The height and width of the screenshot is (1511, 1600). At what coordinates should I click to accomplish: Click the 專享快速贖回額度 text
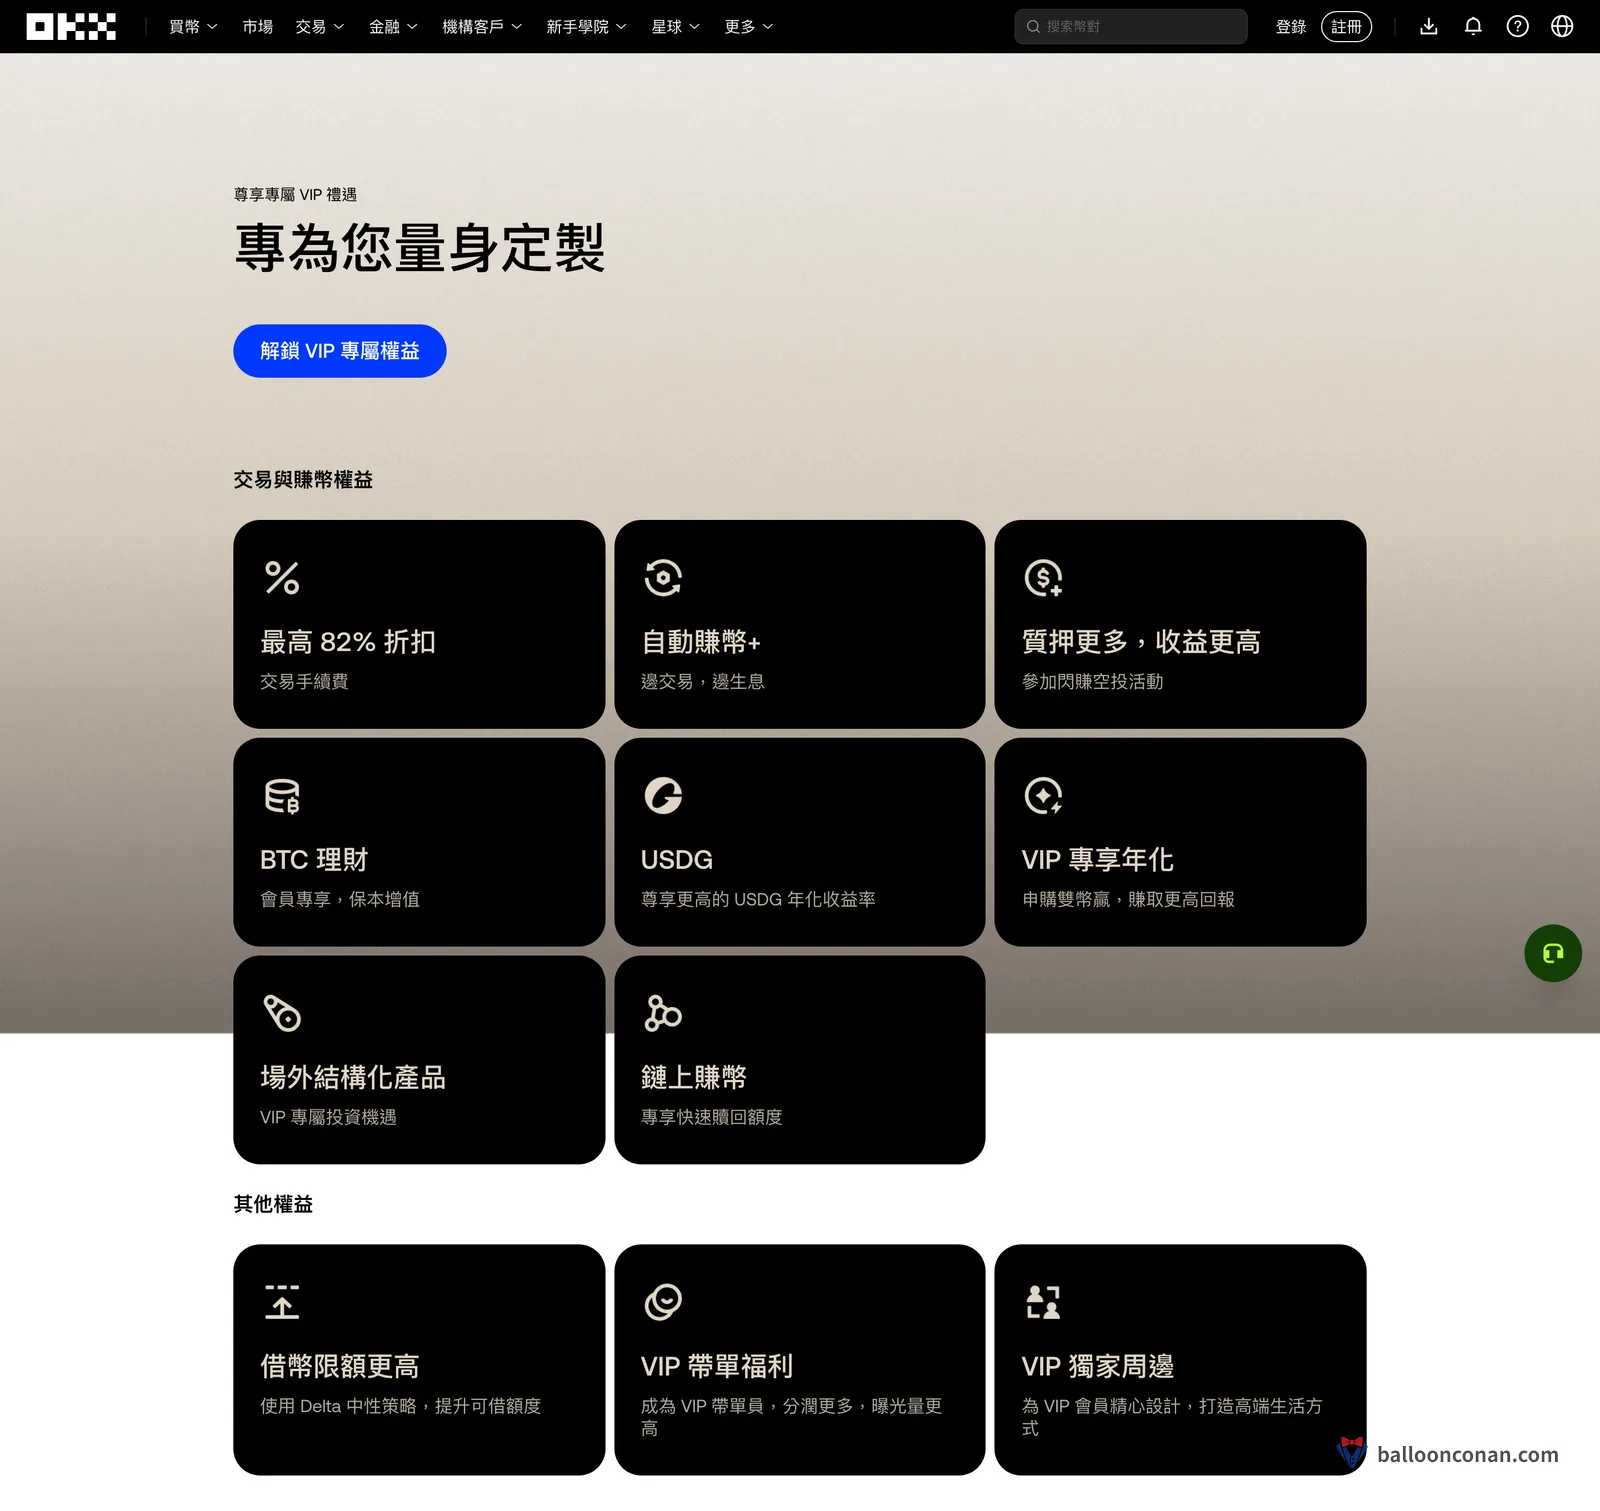(712, 1117)
